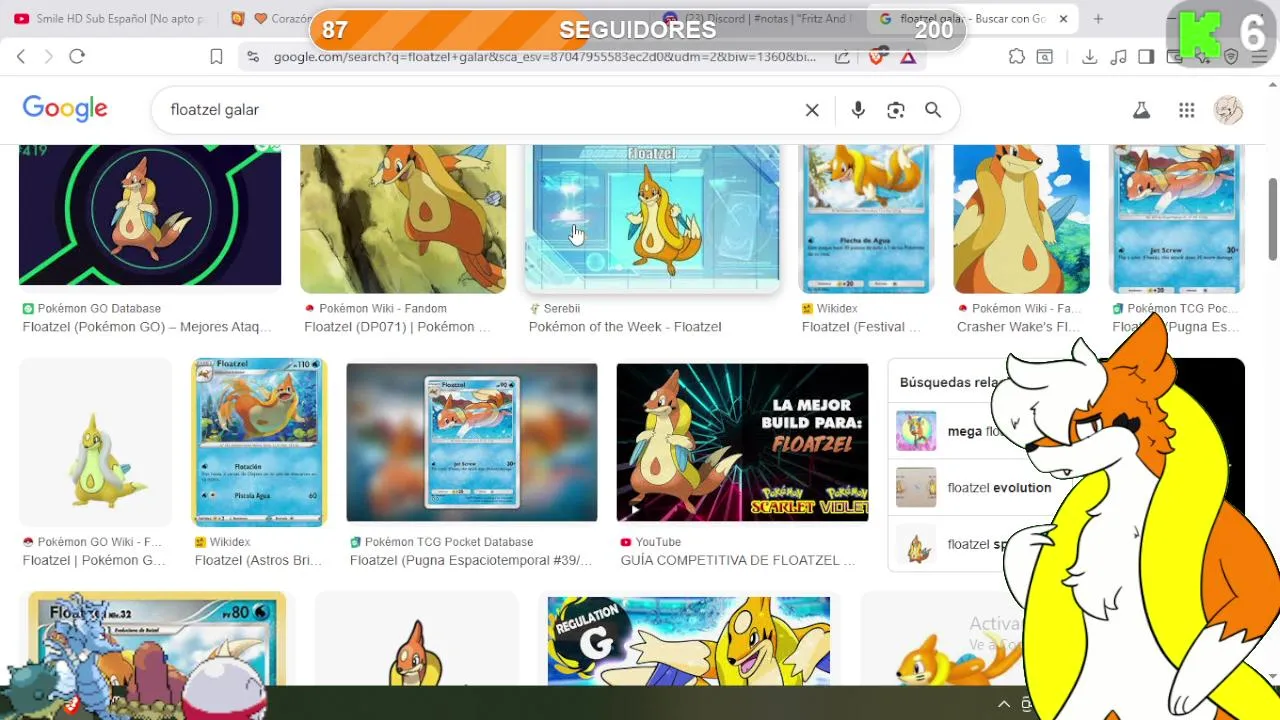Clear the search query with the X
Image resolution: width=1280 pixels, height=720 pixels.
(812, 110)
